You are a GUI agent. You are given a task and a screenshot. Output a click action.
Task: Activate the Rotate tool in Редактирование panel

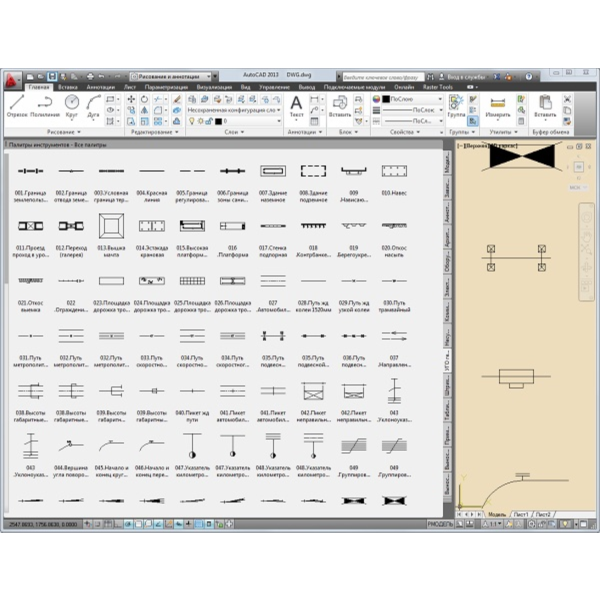click(x=144, y=99)
